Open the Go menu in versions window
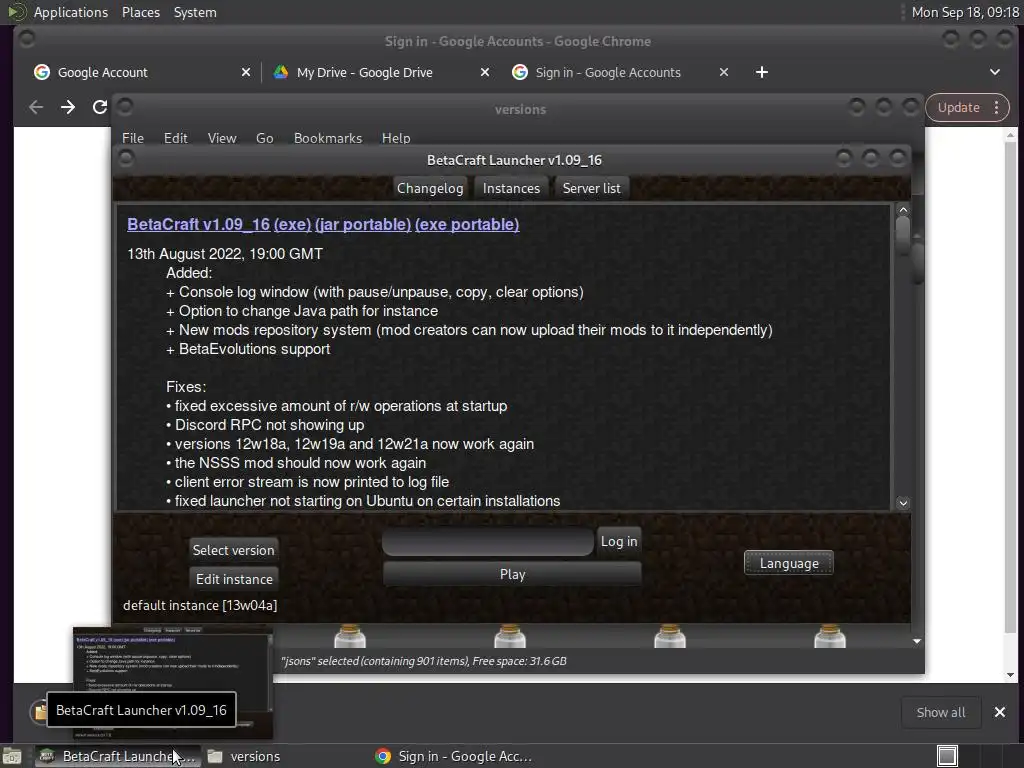This screenshot has height=768, width=1024. [264, 138]
